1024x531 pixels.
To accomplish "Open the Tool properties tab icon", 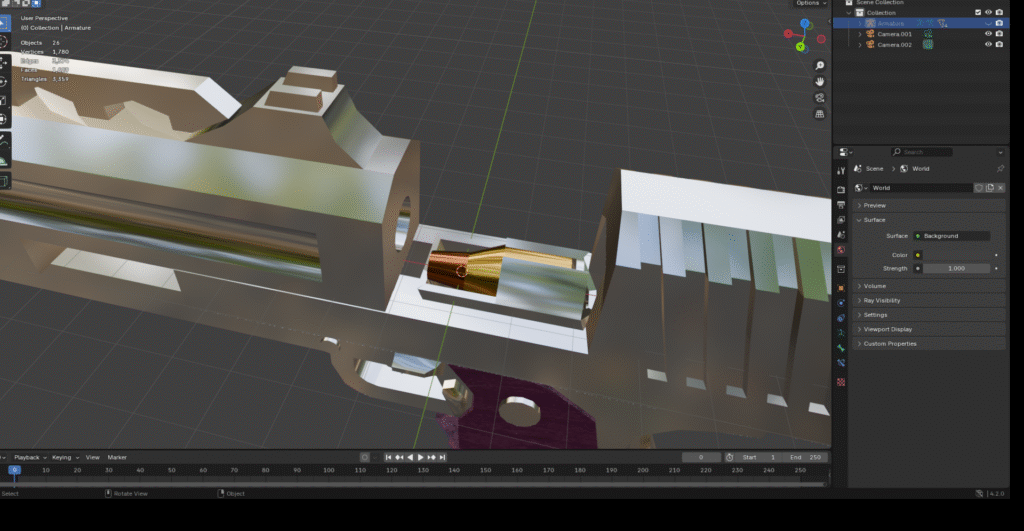I will [841, 171].
